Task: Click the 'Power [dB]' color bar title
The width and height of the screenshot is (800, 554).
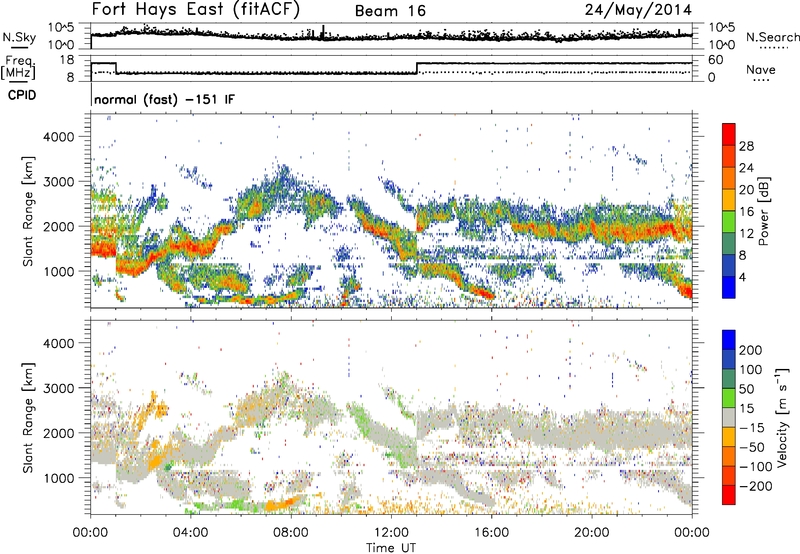Action: click(x=764, y=211)
